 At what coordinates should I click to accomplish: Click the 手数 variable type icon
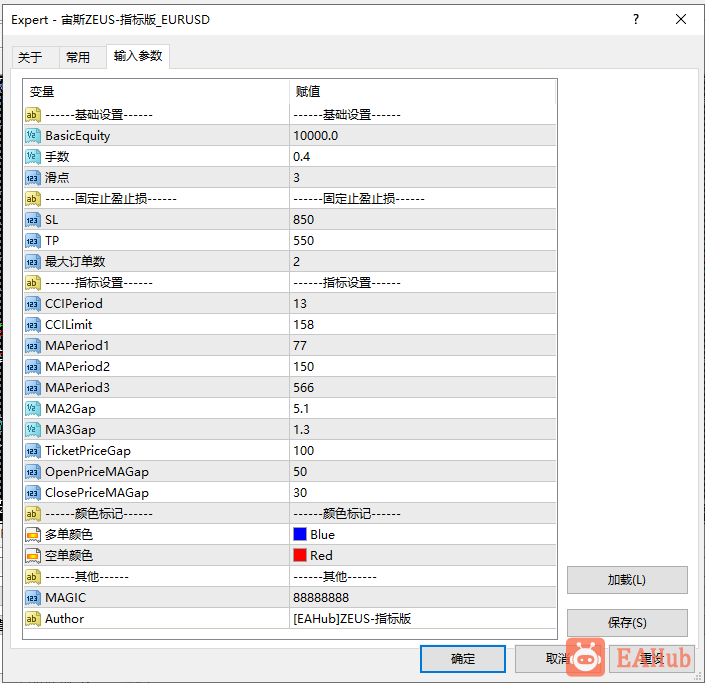(33, 157)
